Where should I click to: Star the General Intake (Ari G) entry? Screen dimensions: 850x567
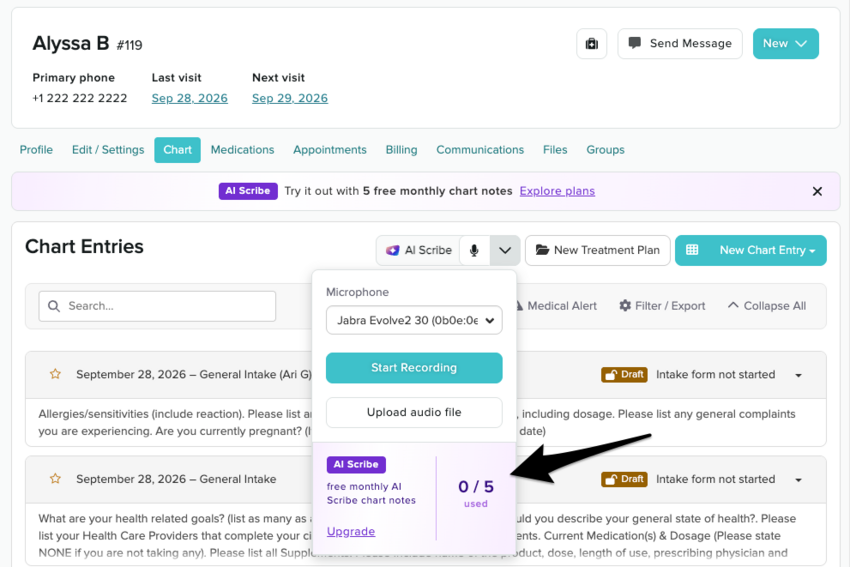coord(55,374)
